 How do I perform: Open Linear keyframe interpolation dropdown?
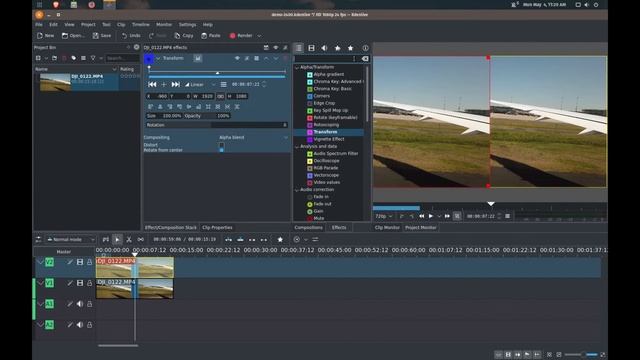200,84
